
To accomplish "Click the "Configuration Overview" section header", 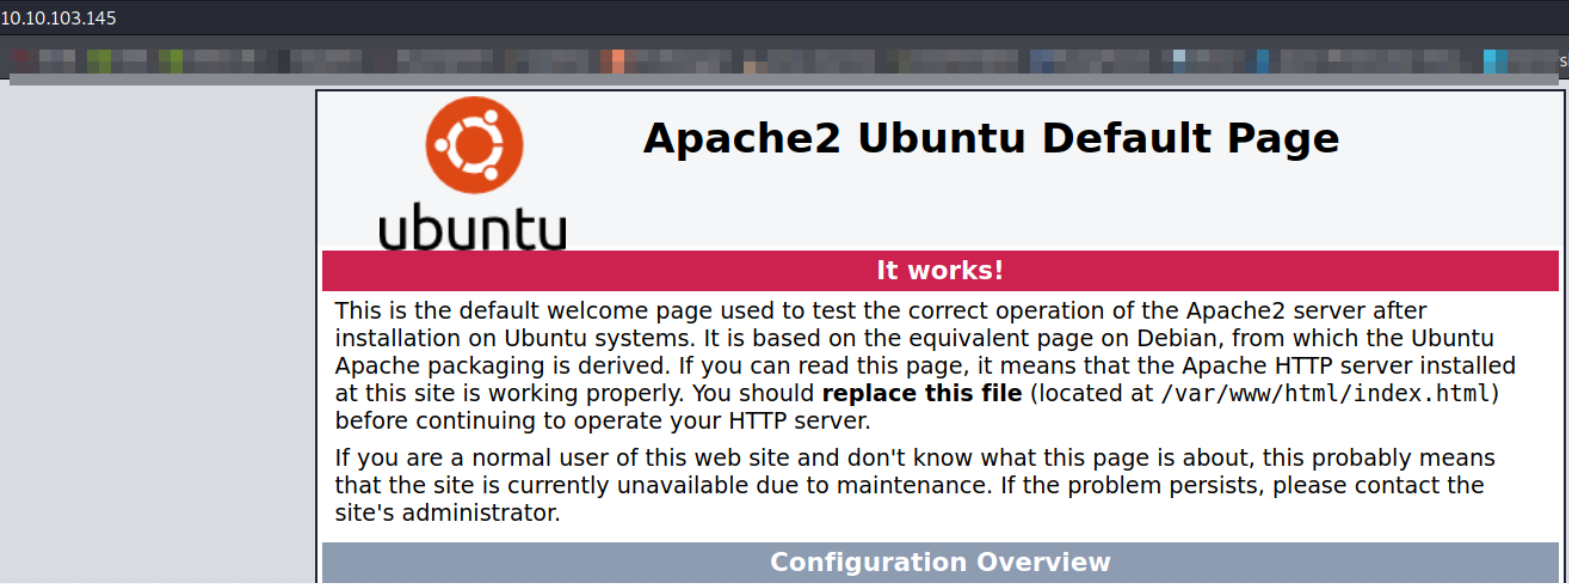I will point(940,562).
